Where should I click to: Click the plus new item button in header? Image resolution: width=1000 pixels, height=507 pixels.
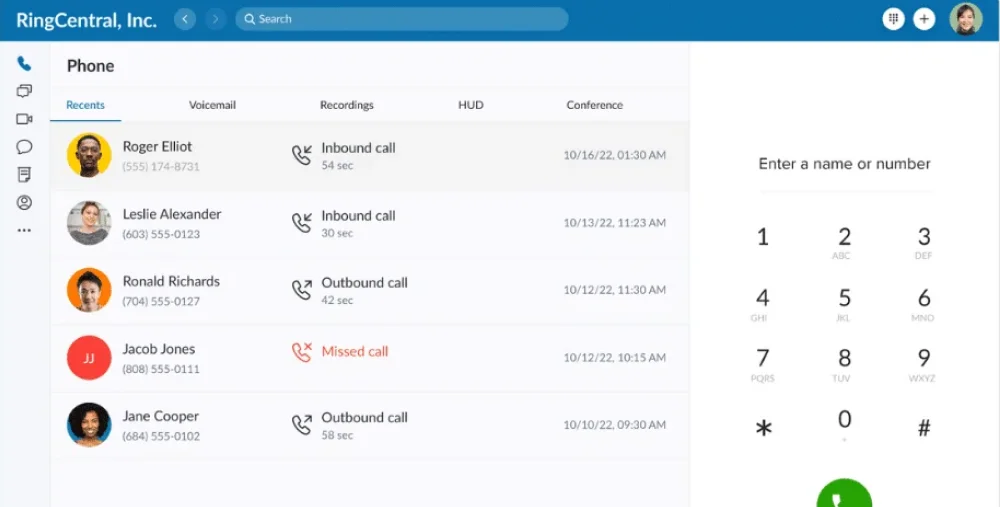pyautogui.click(x=924, y=19)
